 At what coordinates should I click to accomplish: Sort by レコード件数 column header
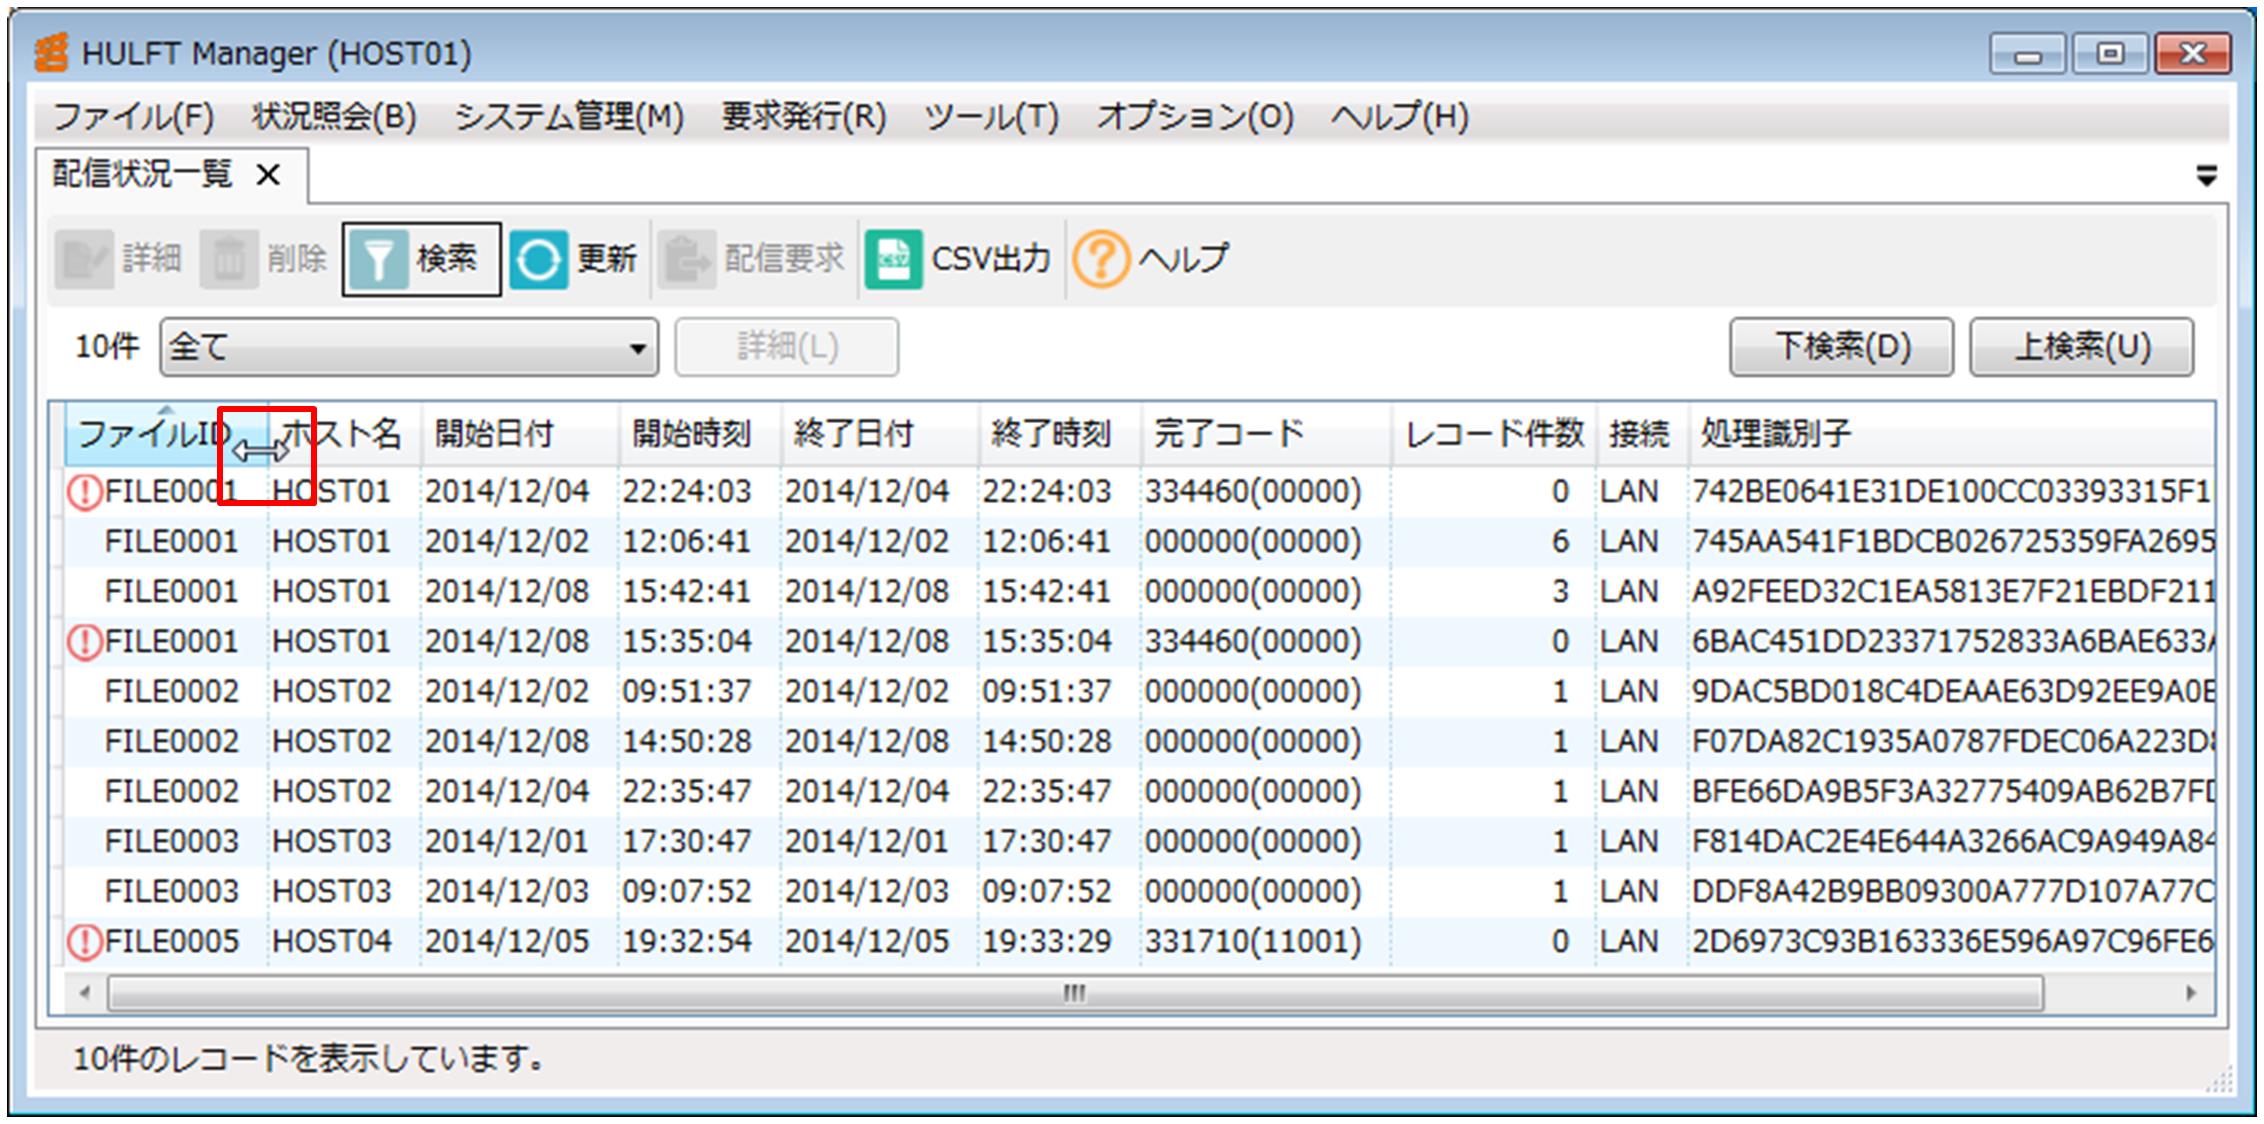coord(1494,434)
